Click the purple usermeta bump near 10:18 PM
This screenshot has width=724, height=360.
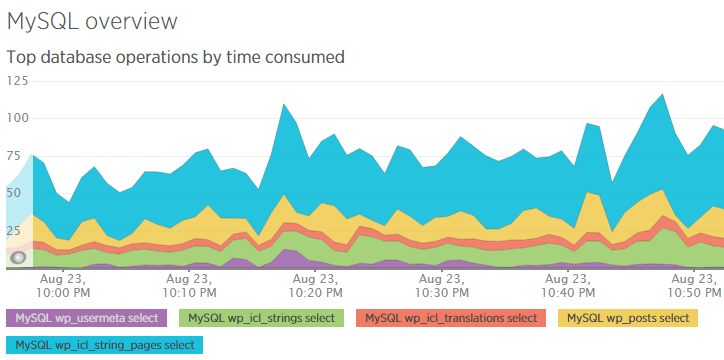[x=287, y=256]
